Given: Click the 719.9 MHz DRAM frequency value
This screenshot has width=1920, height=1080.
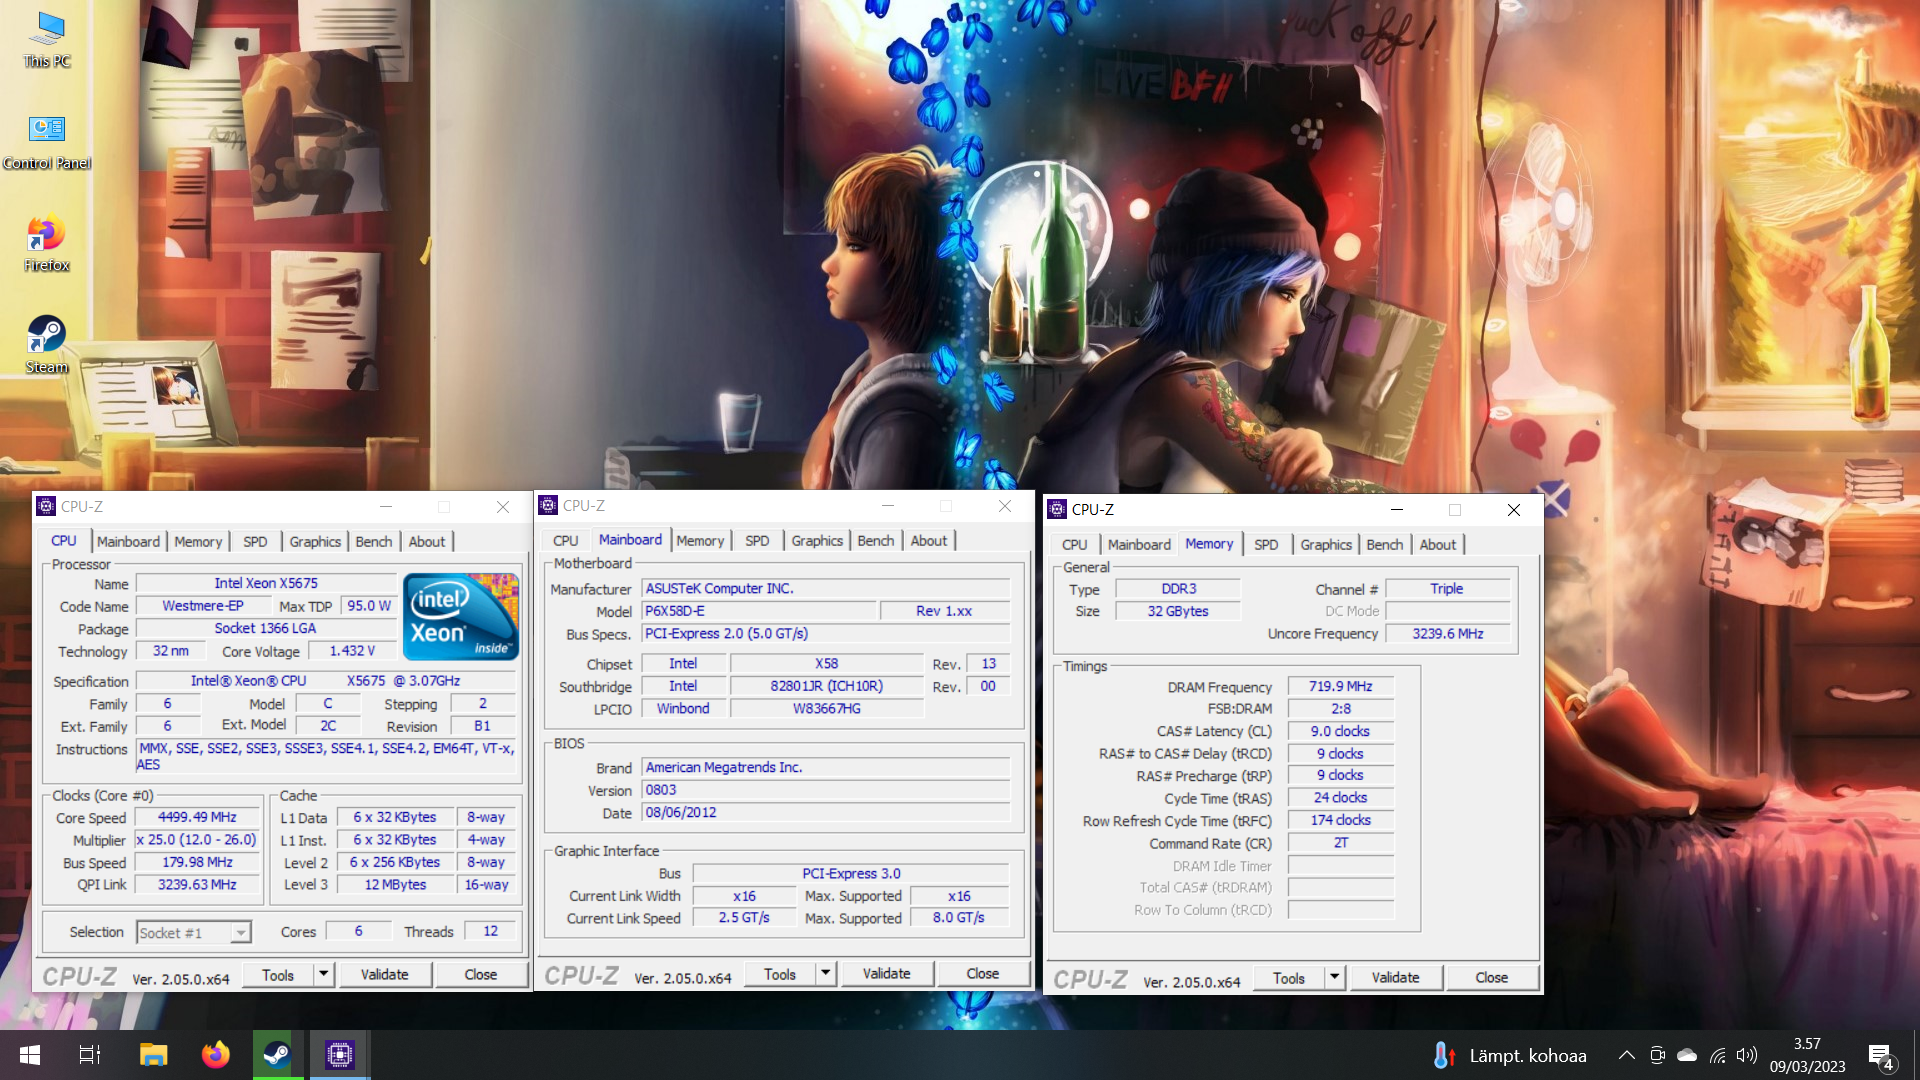Looking at the screenshot, I should click(1340, 686).
